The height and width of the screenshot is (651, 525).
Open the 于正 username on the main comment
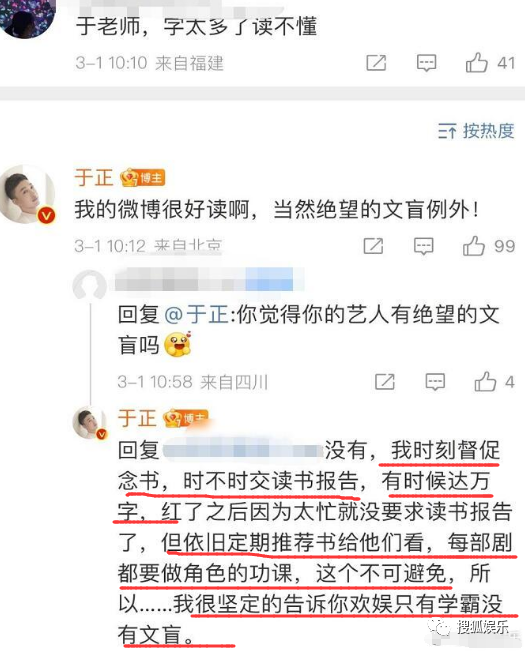click(x=93, y=178)
